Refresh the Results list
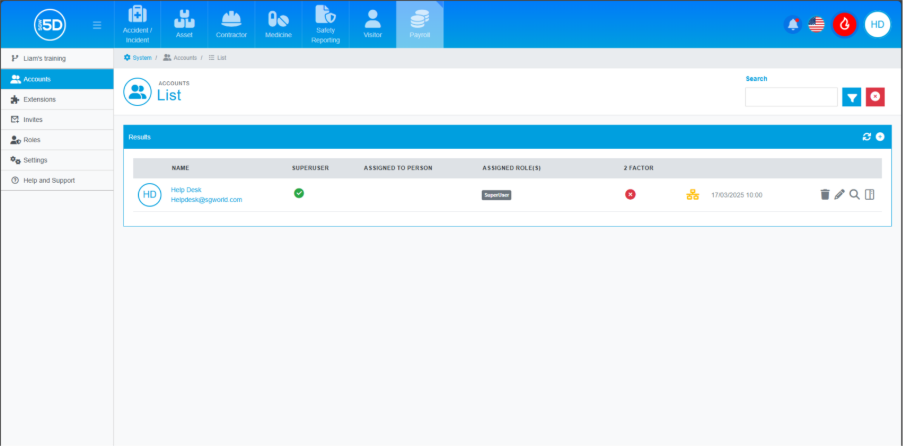 pyautogui.click(x=867, y=137)
